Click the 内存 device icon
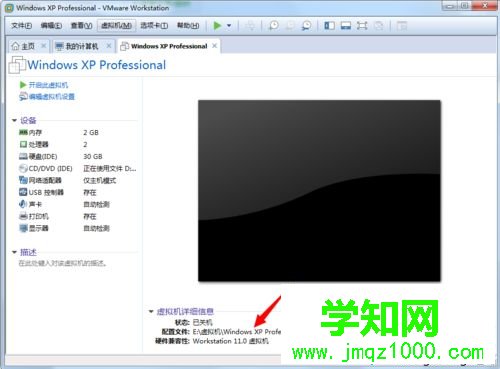This screenshot has height=369, width=500. (x=23, y=132)
